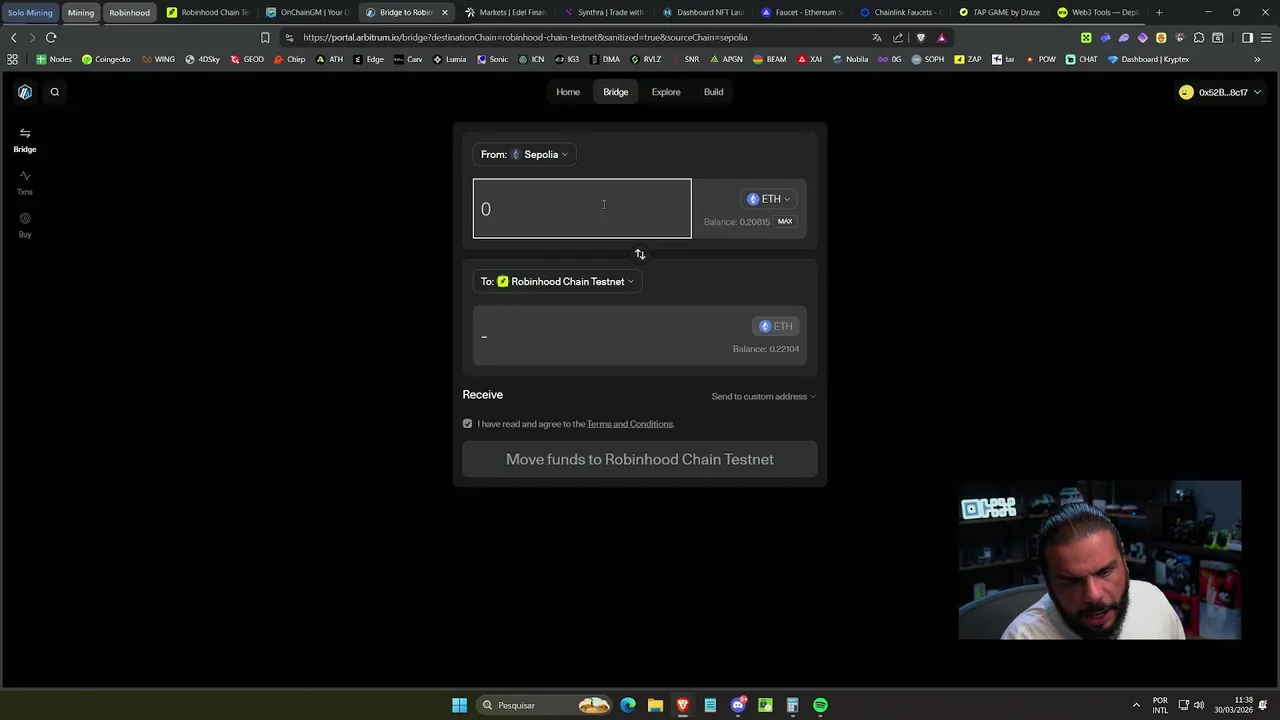The image size is (1280, 720).
Task: Open the wallet account 0x52B...8c17 dropdown
Action: pos(1219,92)
